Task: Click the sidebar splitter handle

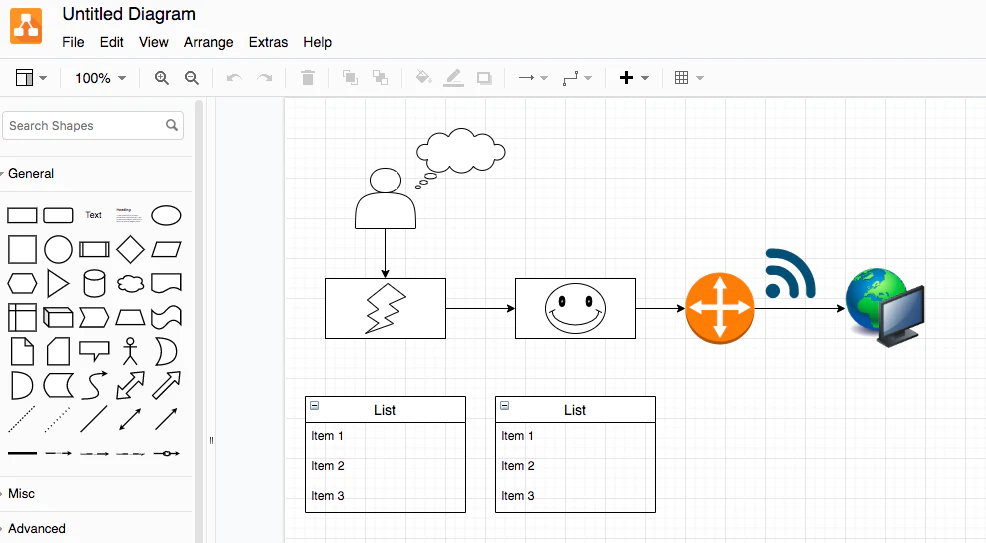Action: [211, 441]
